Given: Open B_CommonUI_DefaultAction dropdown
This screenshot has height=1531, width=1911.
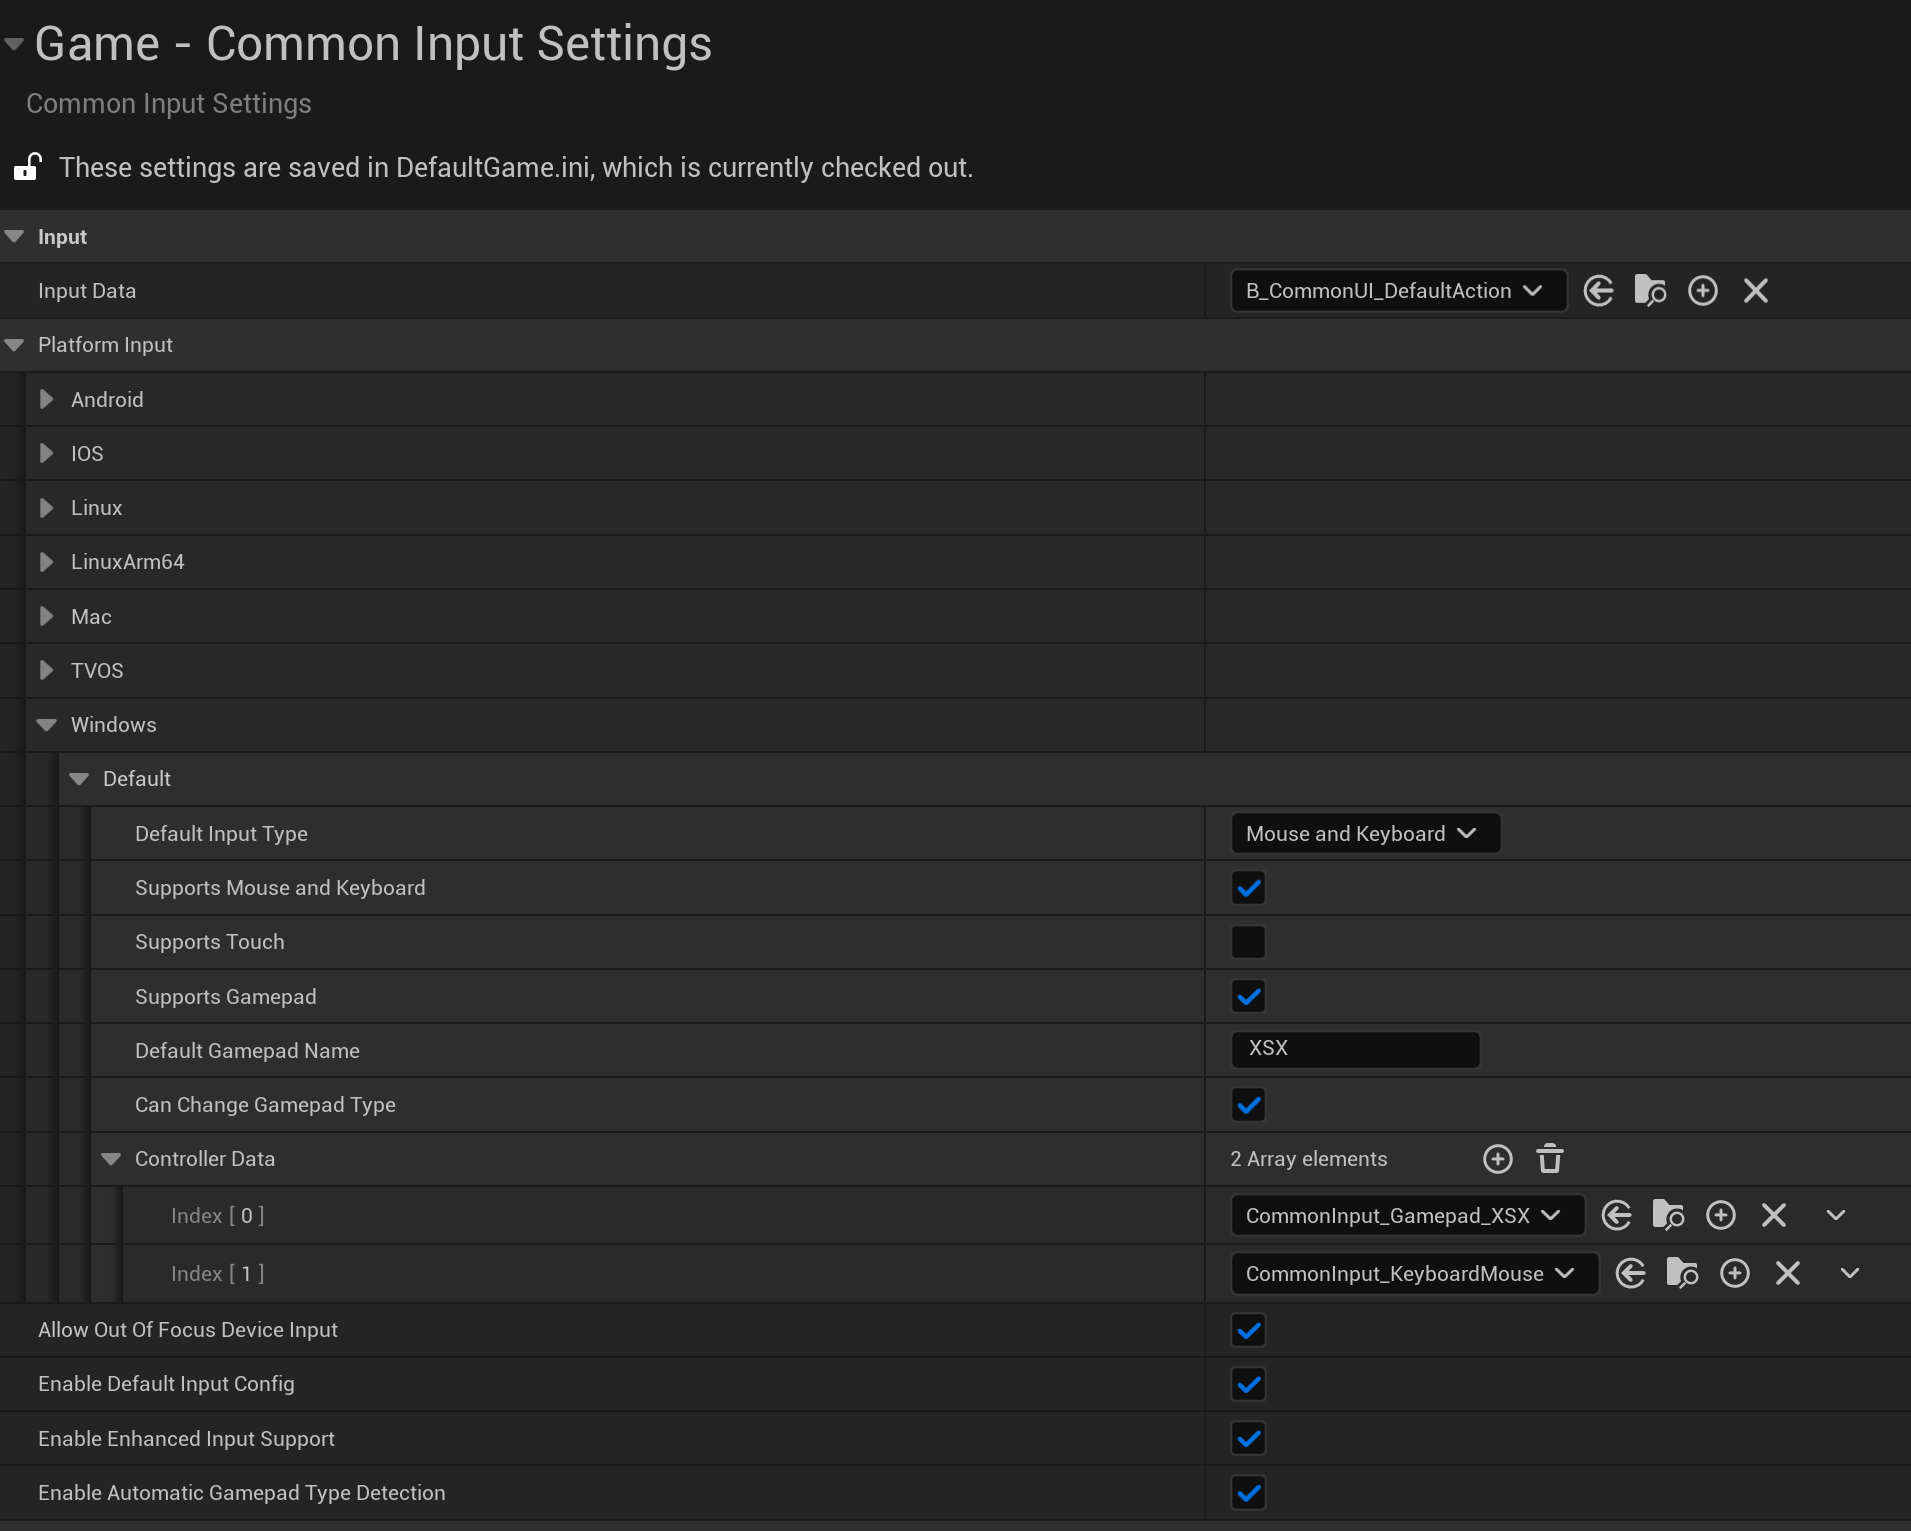Looking at the screenshot, I should (x=1398, y=291).
